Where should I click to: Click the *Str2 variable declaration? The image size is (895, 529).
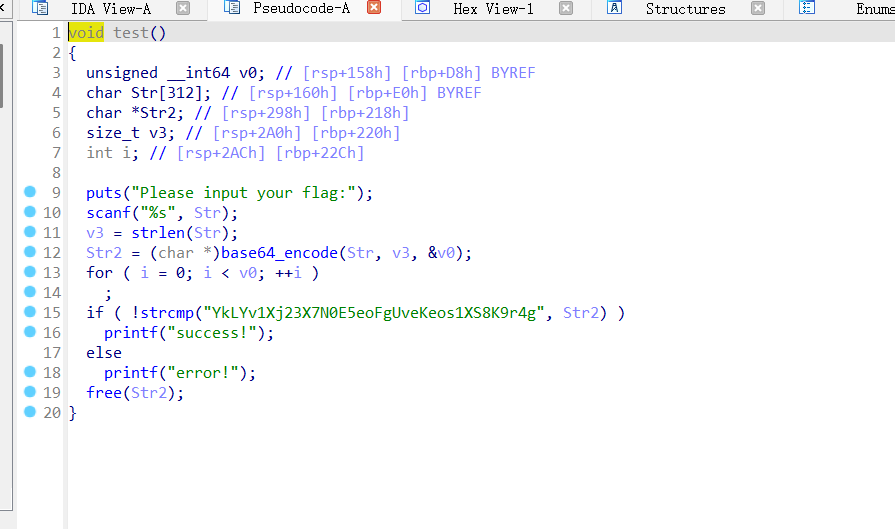(135, 113)
